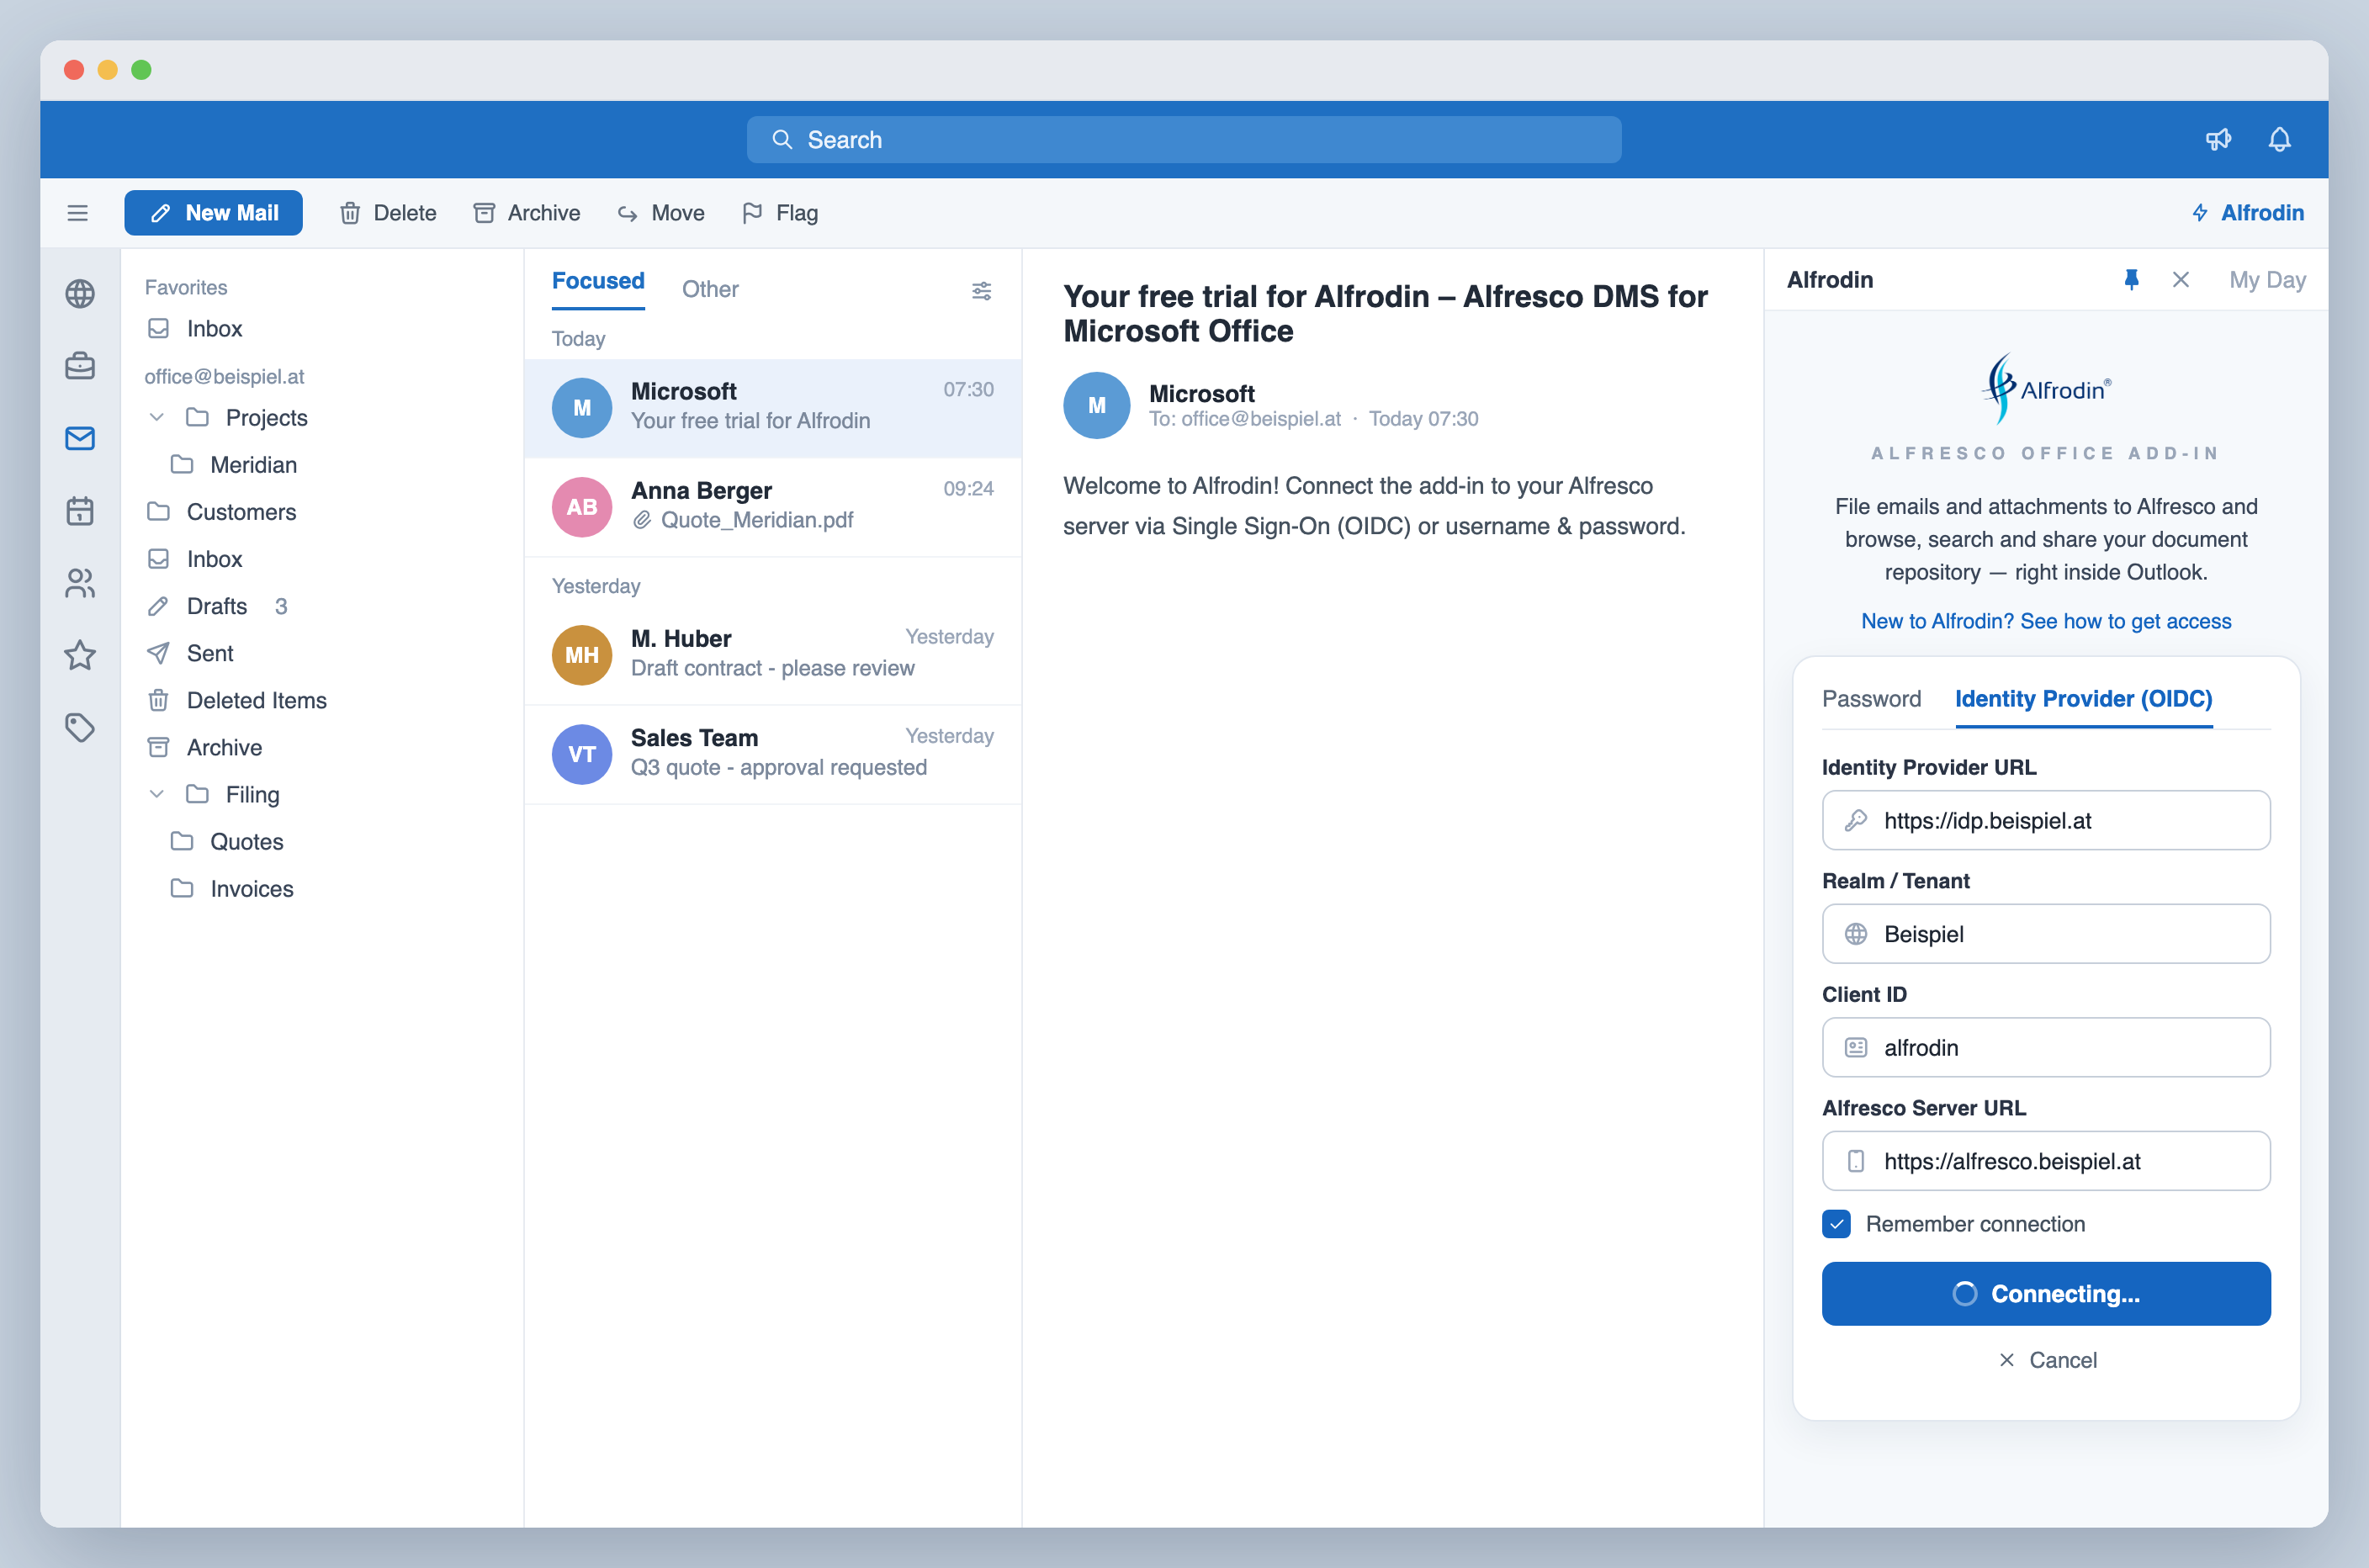Click the megaphone announcements icon
Screen dimensions: 2369x1568
click(x=2218, y=139)
